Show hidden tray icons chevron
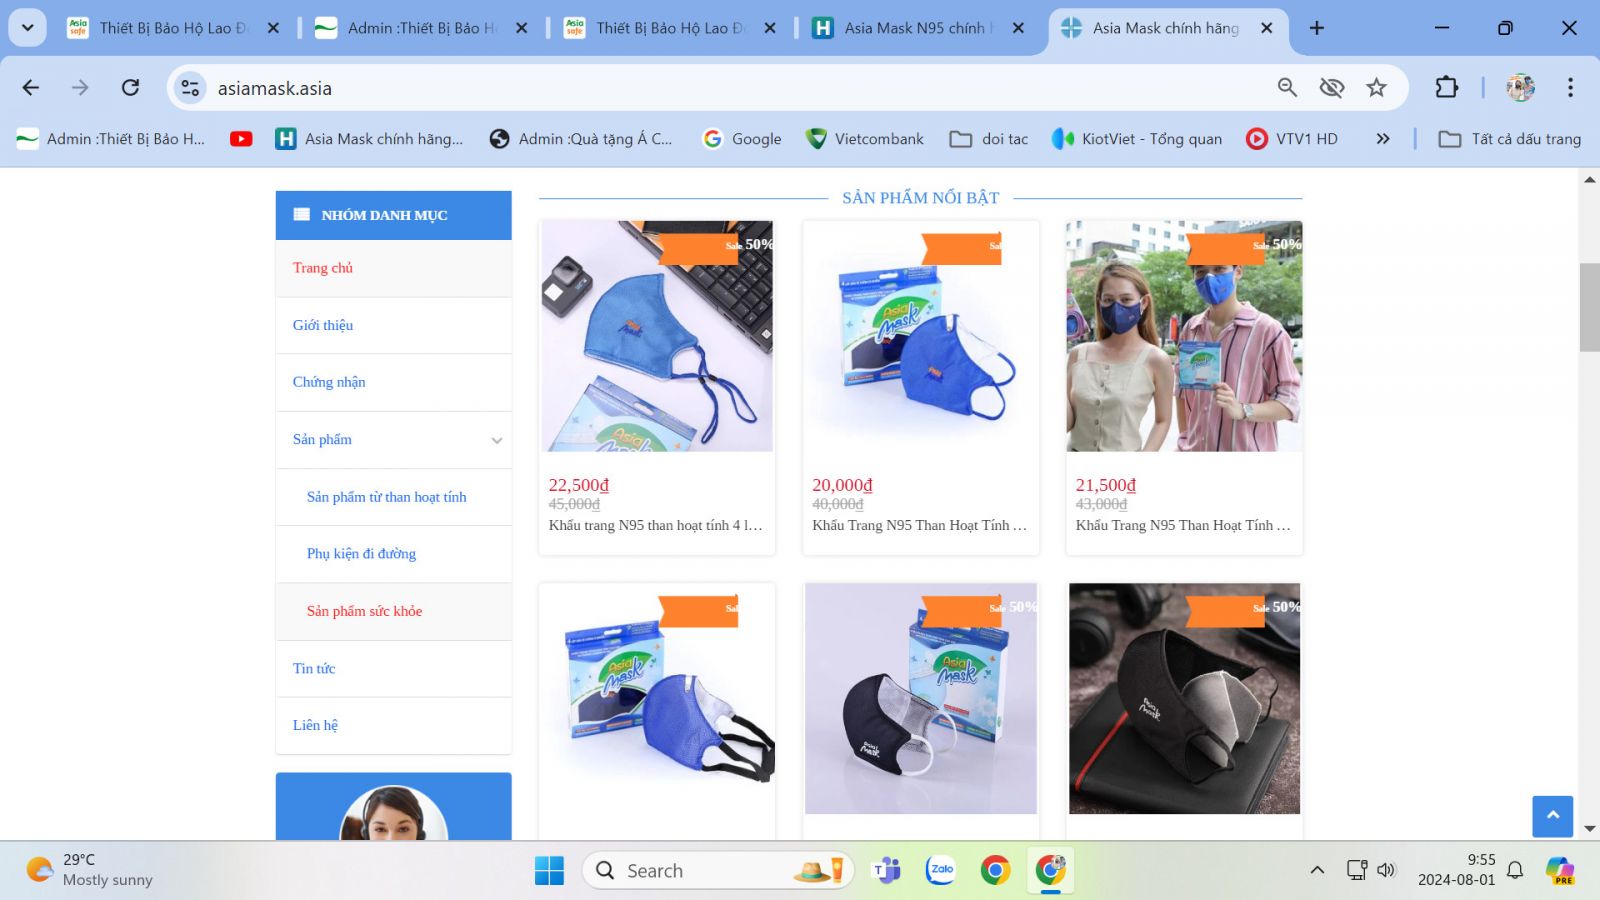Image resolution: width=1600 pixels, height=900 pixels. pos(1317,870)
